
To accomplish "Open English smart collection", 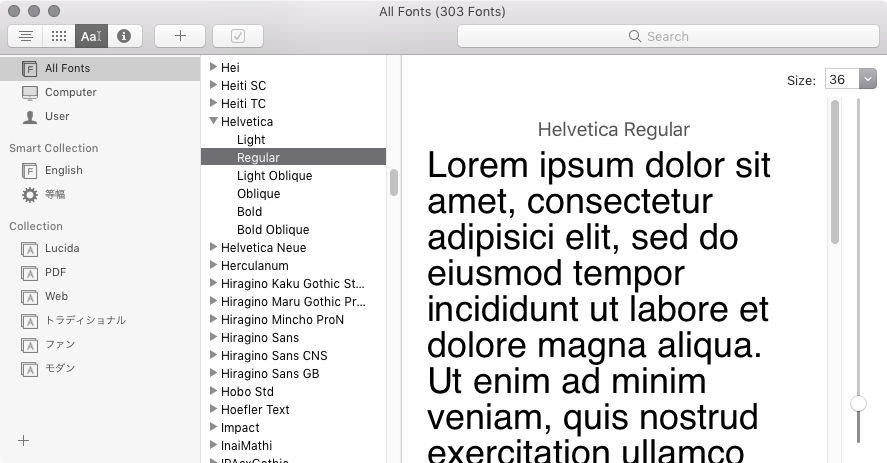I will [63, 170].
